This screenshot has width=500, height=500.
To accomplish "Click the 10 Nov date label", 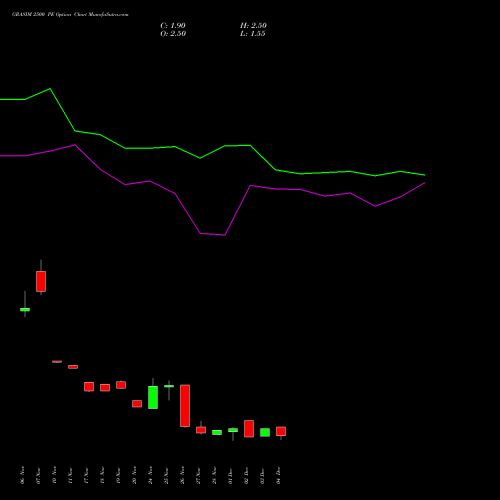I will (x=54, y=475).
